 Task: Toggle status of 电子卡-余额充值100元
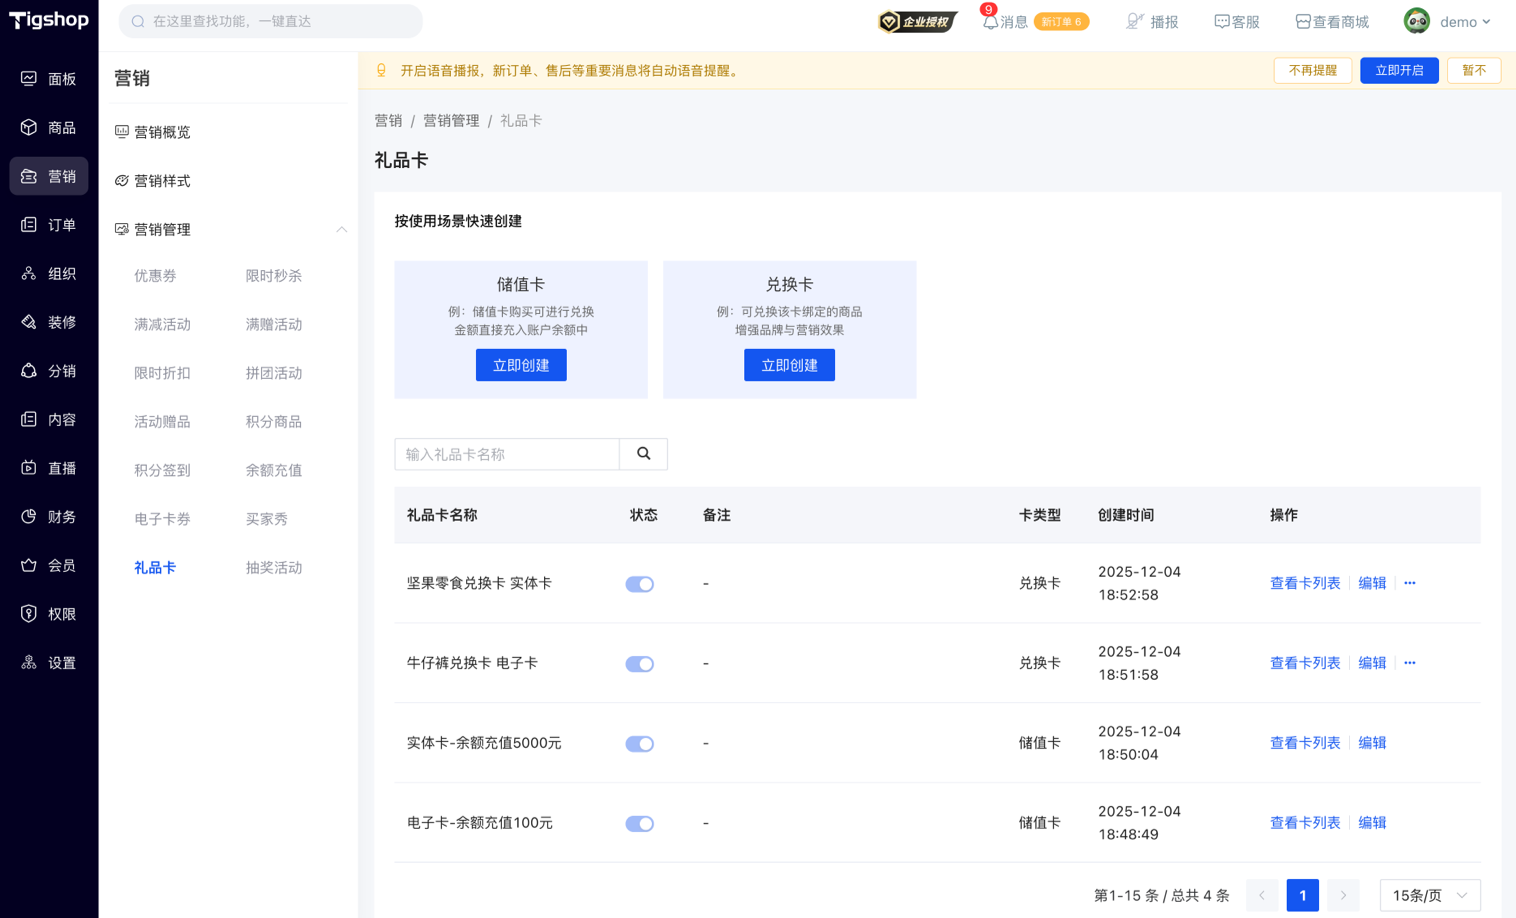640,824
